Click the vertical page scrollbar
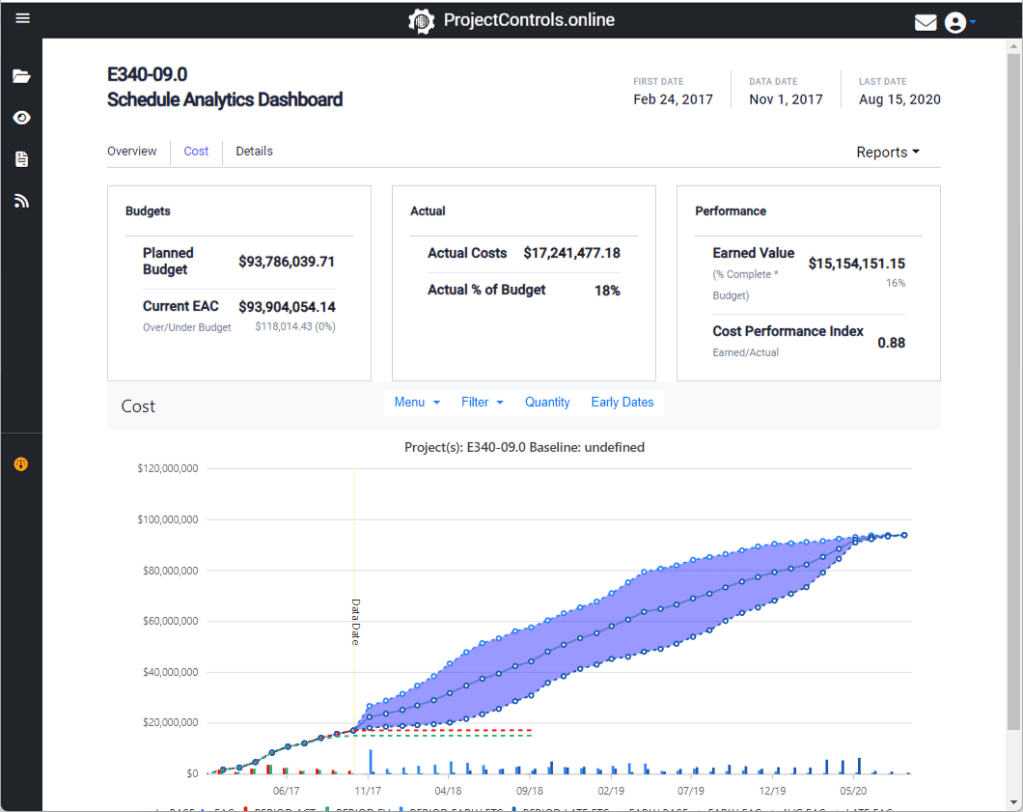Image resolution: width=1023 pixels, height=812 pixels. coord(1014,400)
